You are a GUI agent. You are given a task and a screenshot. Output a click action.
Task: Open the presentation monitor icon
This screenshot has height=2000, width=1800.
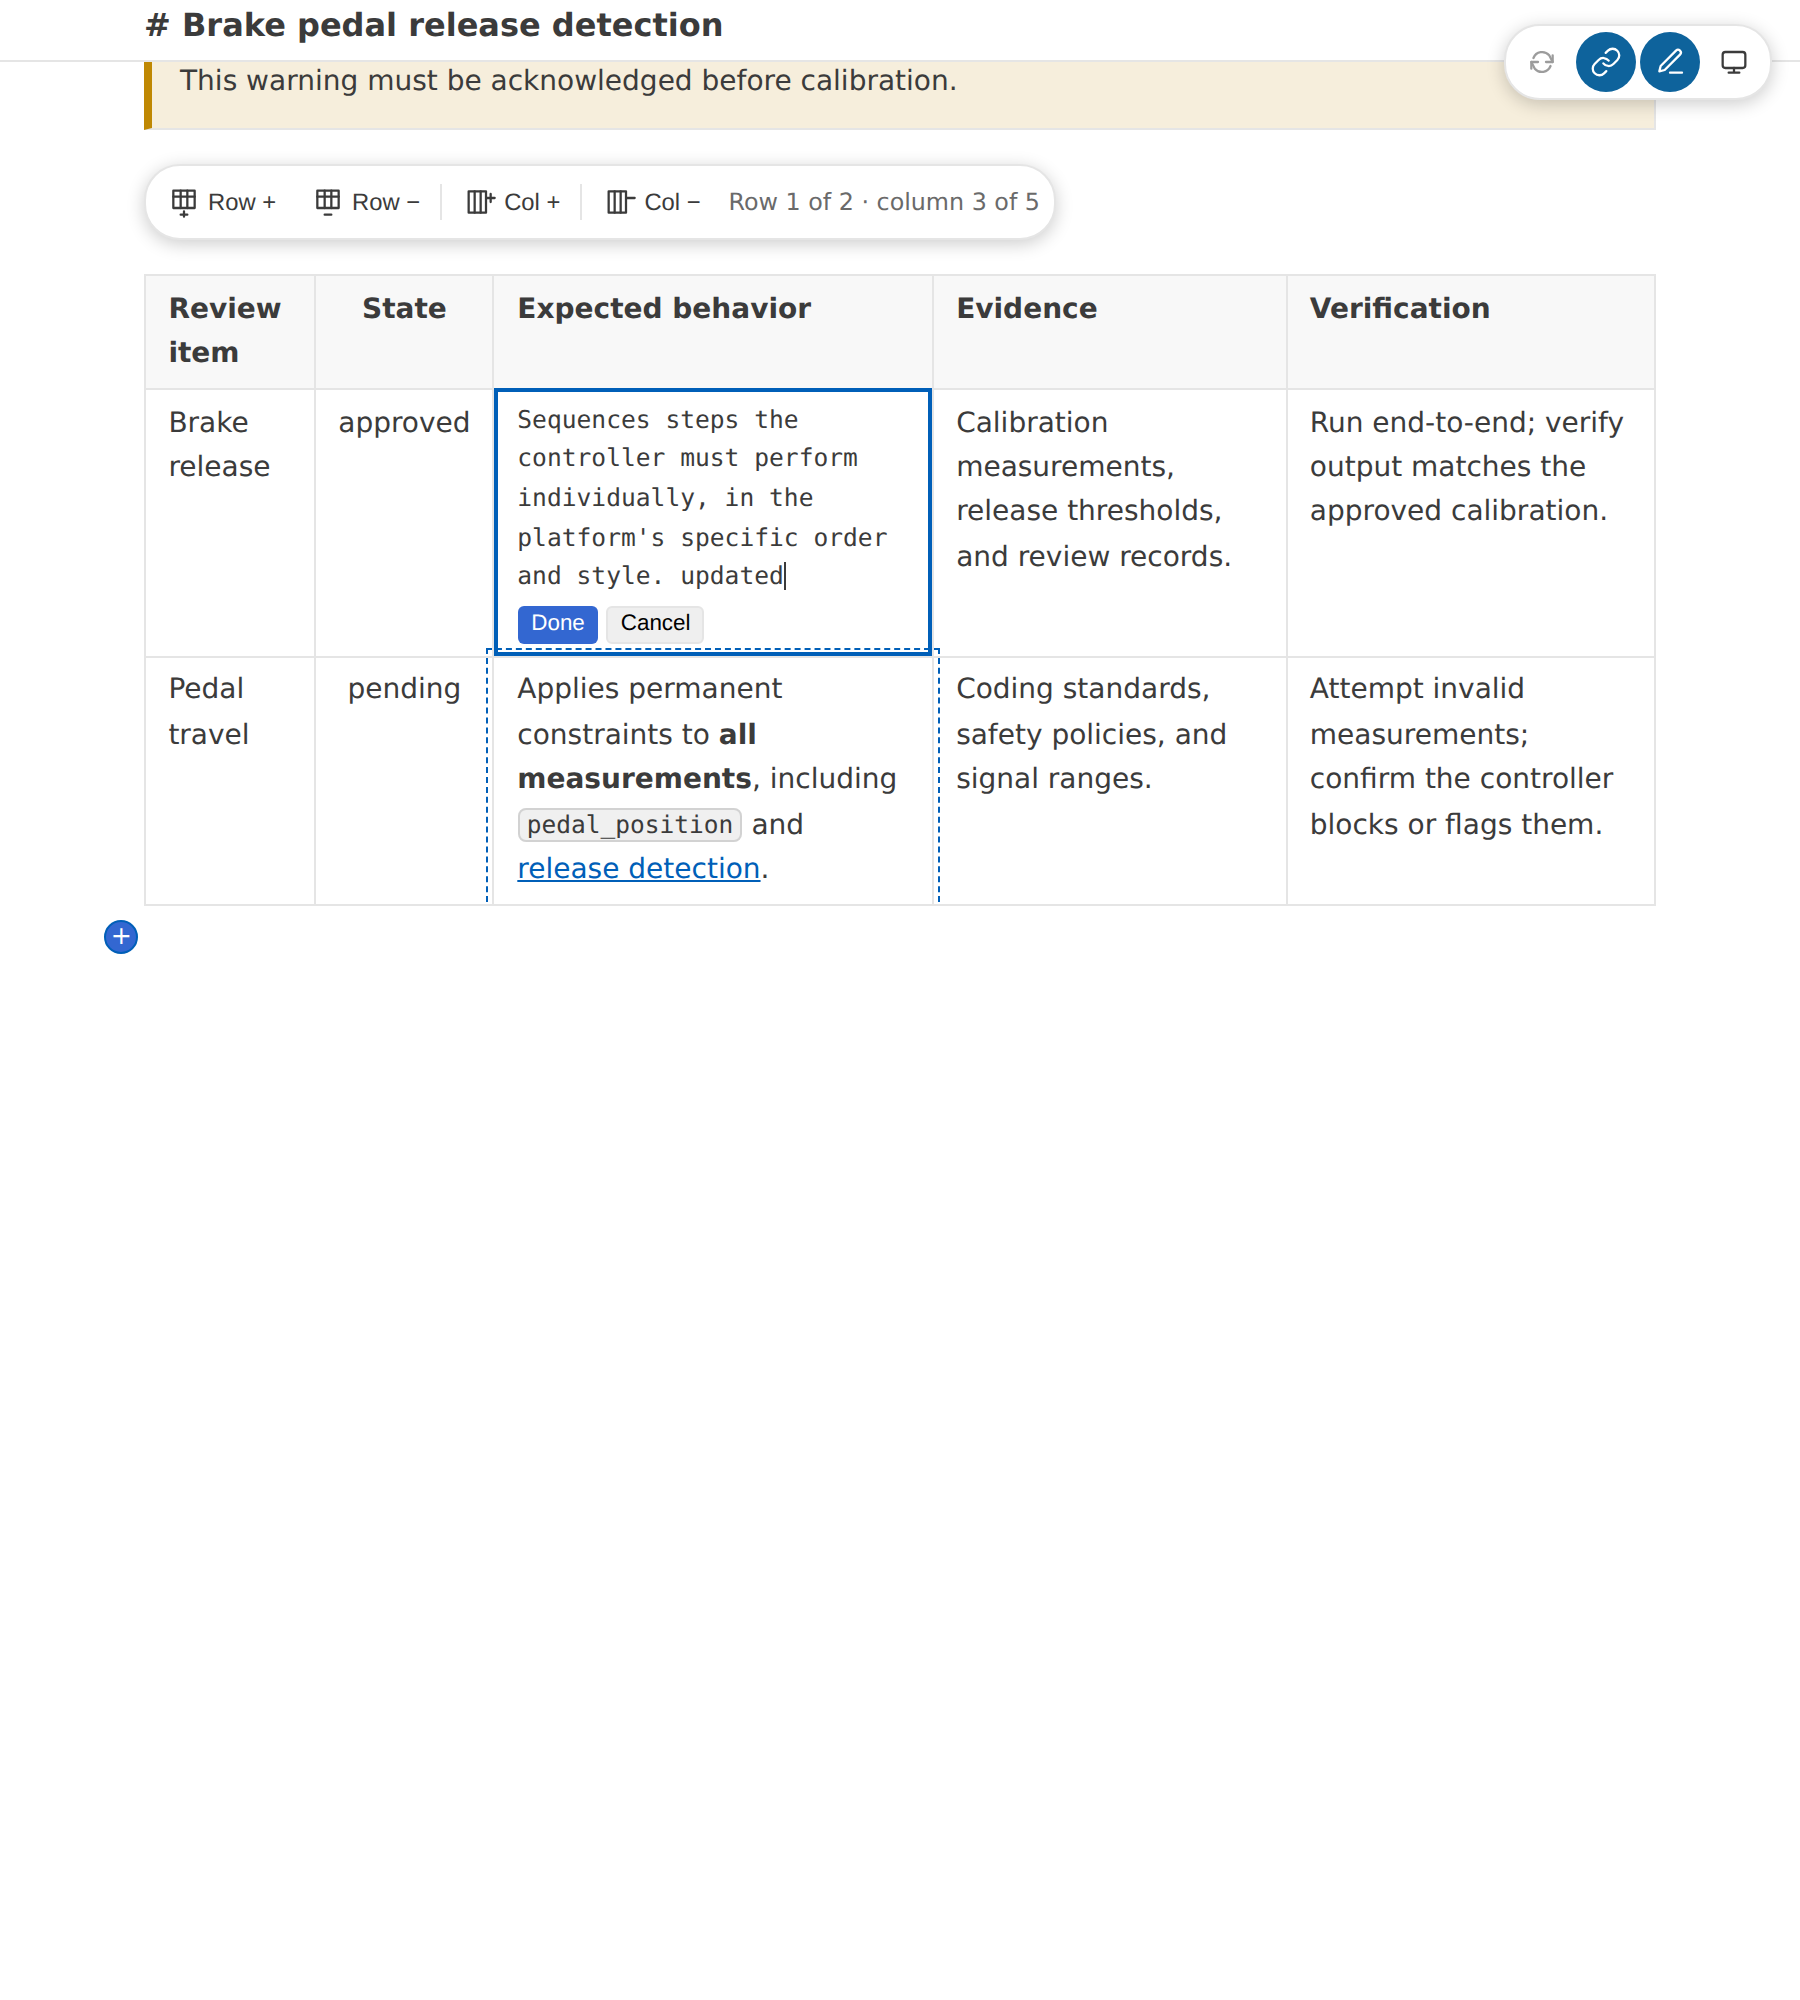(x=1733, y=62)
